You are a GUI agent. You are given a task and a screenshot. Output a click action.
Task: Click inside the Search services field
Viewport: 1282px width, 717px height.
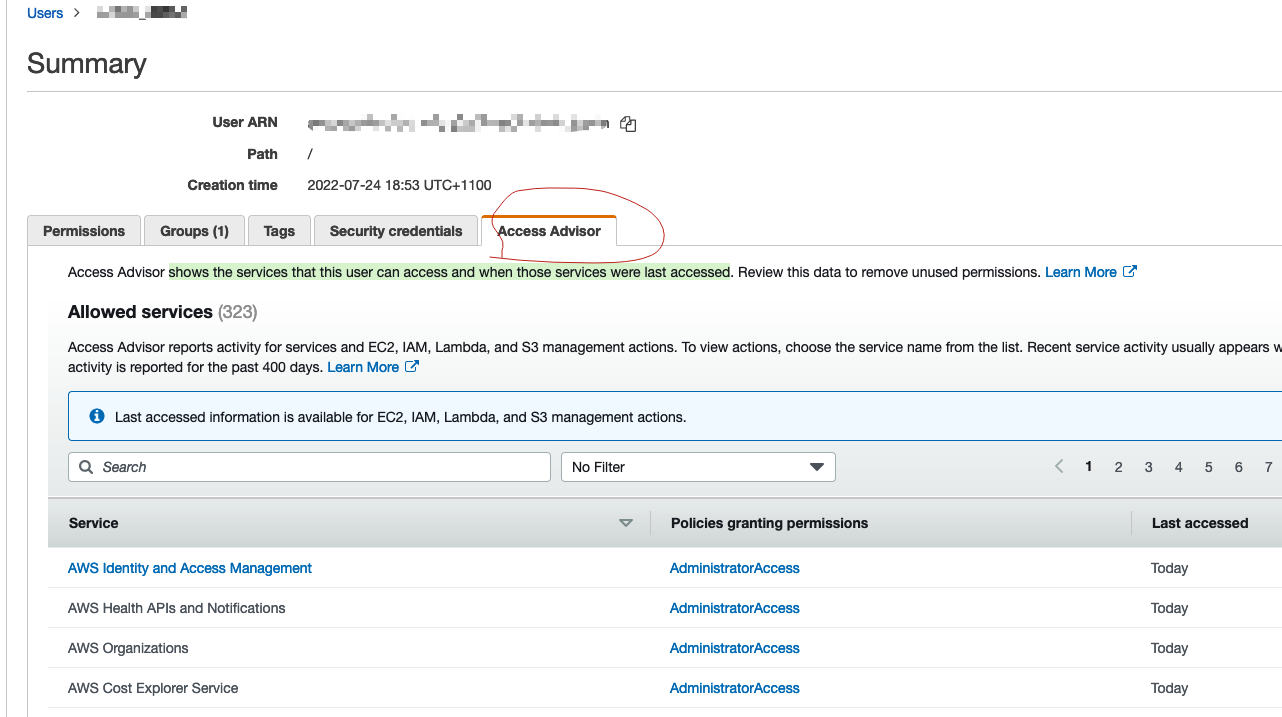(x=300, y=467)
